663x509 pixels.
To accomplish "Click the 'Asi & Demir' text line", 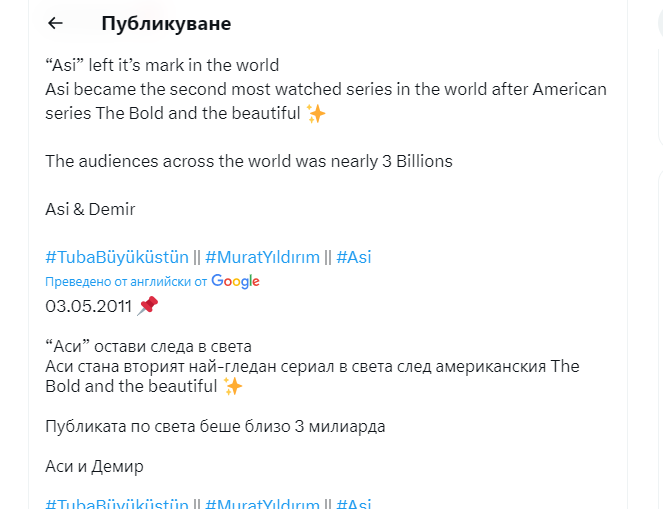I will (90, 209).
